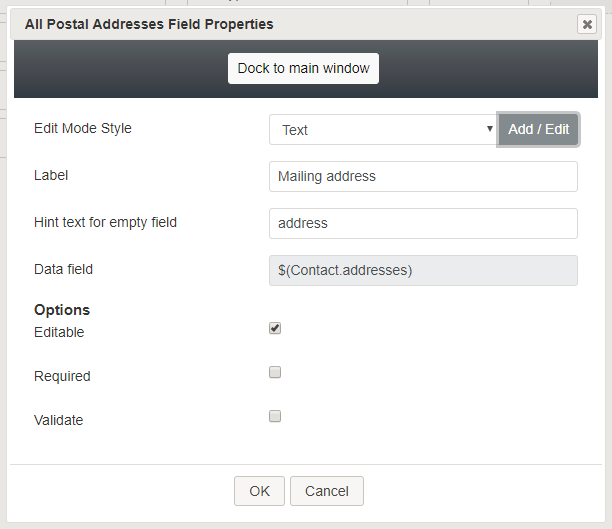
Task: Open the Edit Mode Style combo box
Action: click(x=383, y=130)
